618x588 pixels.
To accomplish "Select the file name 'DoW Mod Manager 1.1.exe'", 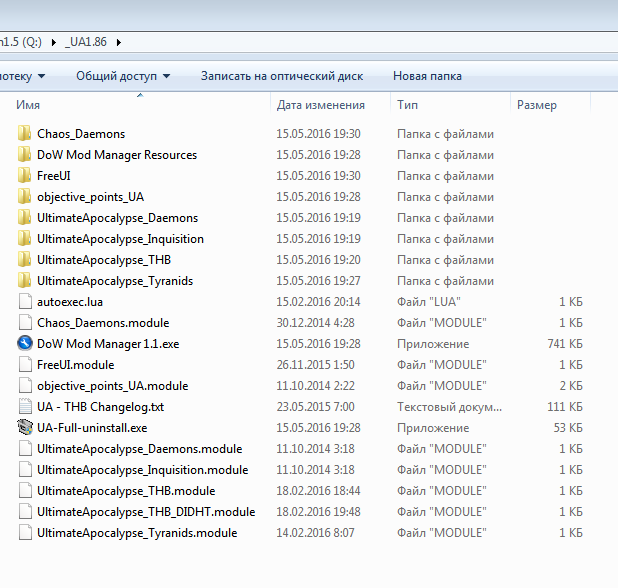I will (108, 344).
